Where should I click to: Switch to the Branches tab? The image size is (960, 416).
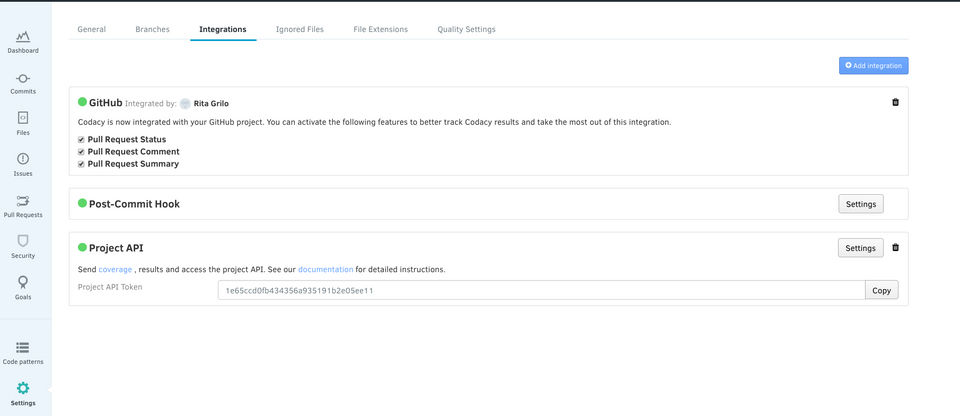152,29
